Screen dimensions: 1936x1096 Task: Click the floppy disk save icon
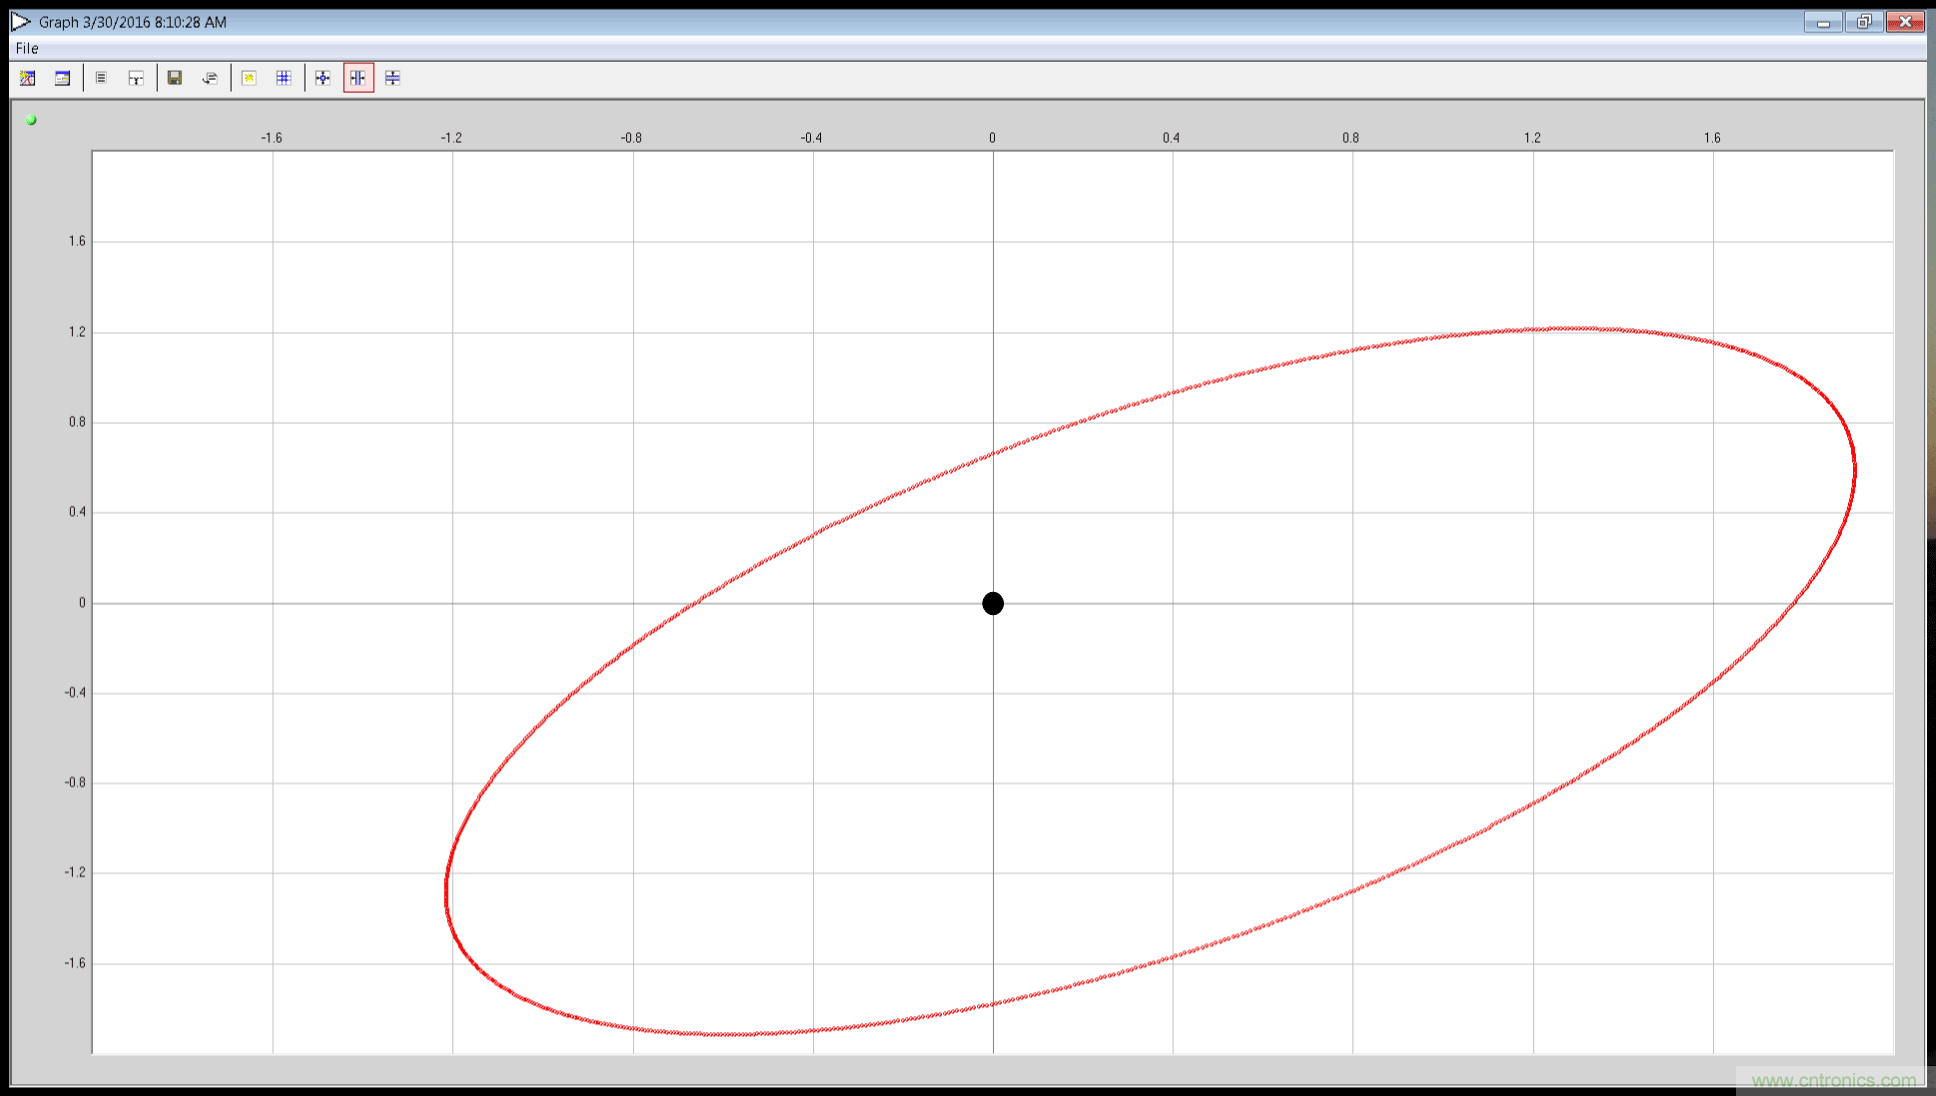pyautogui.click(x=175, y=78)
